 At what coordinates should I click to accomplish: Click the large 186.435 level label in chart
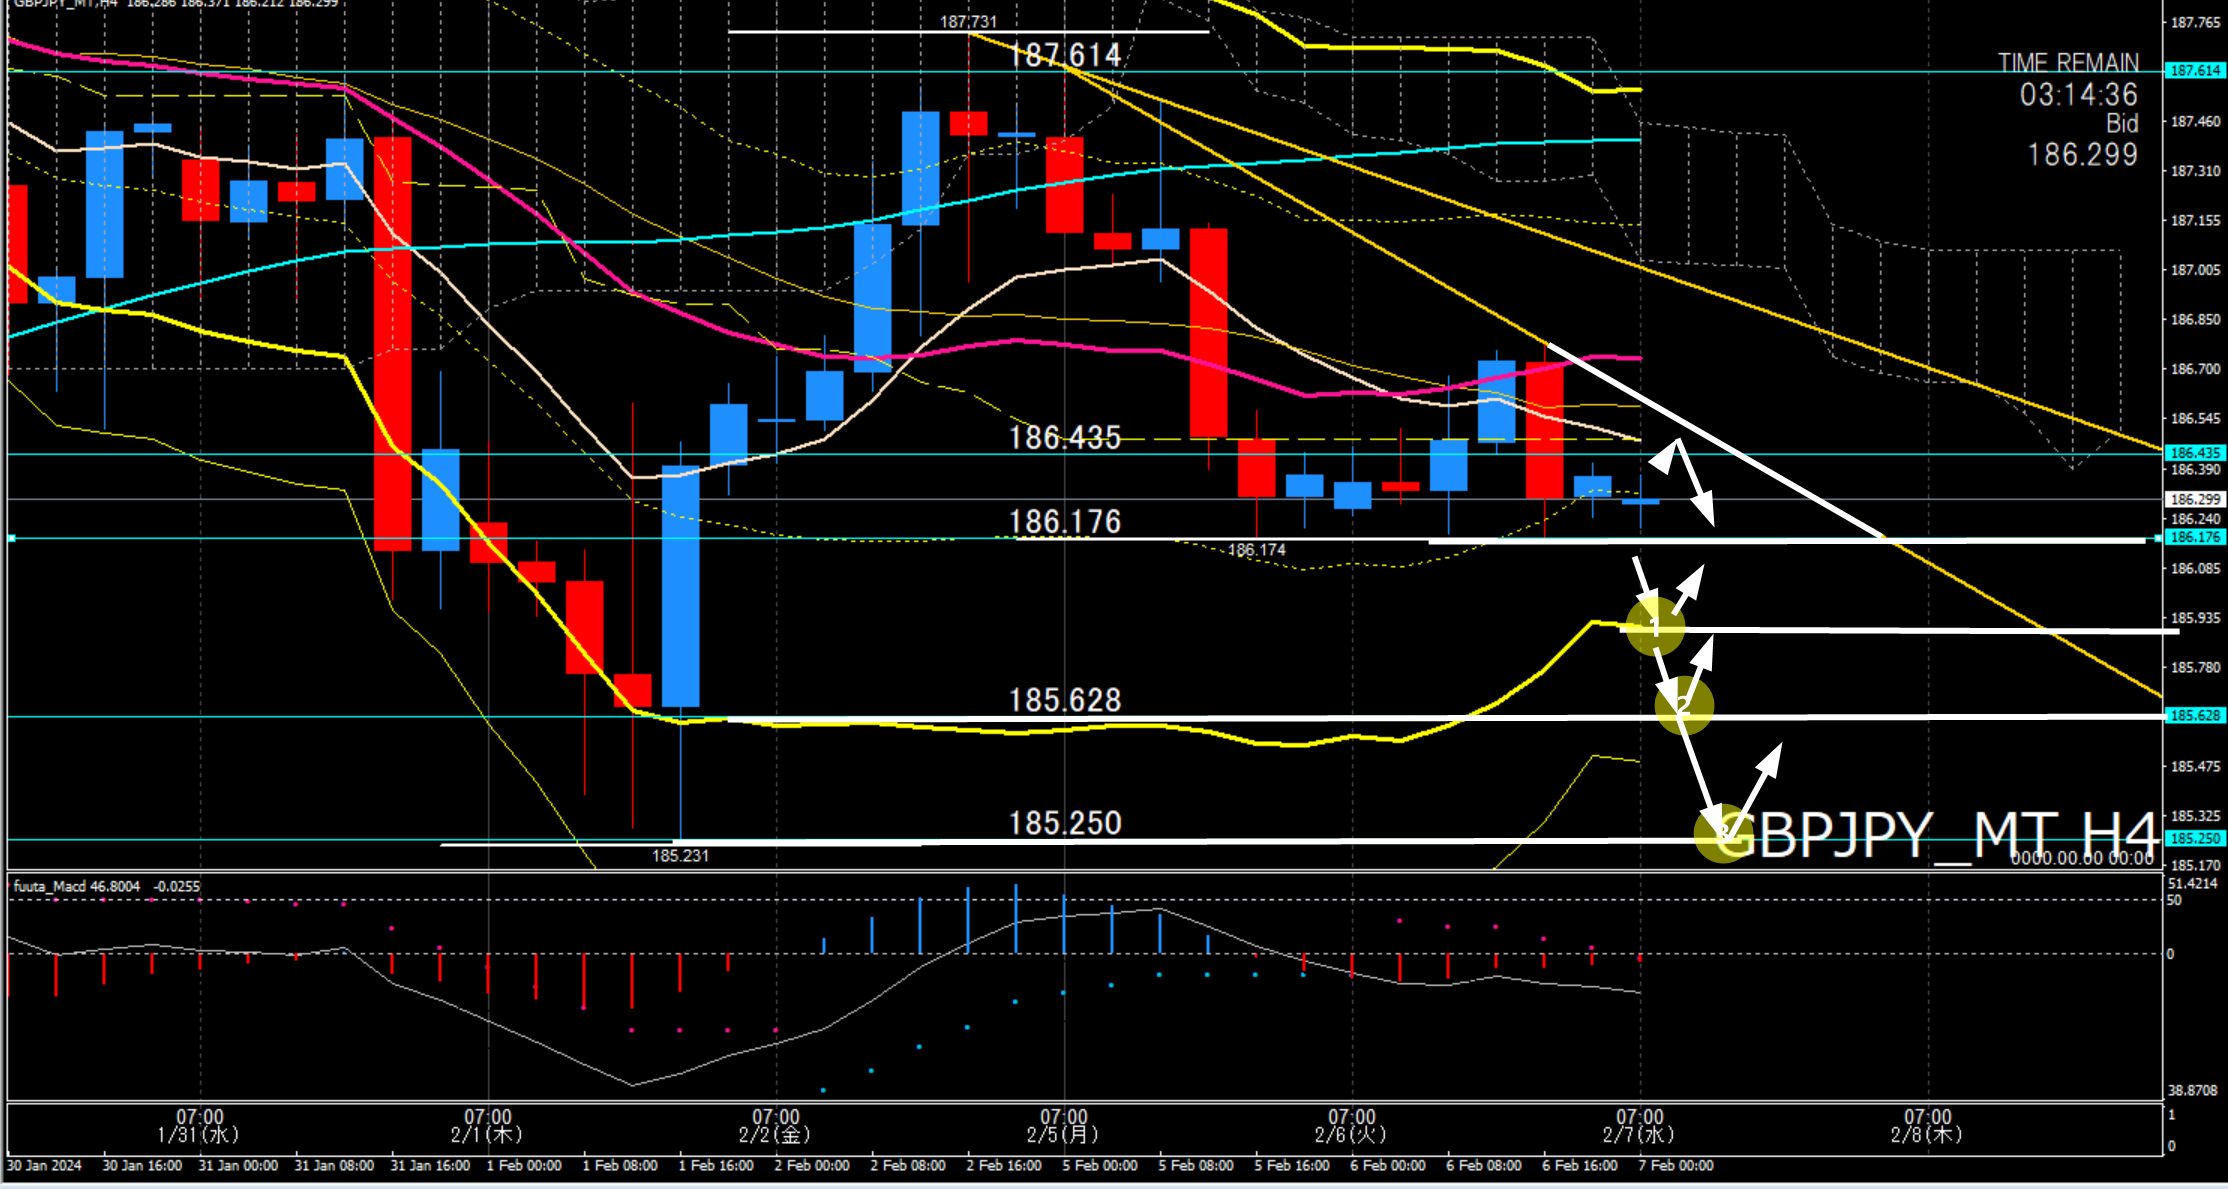tap(1065, 438)
